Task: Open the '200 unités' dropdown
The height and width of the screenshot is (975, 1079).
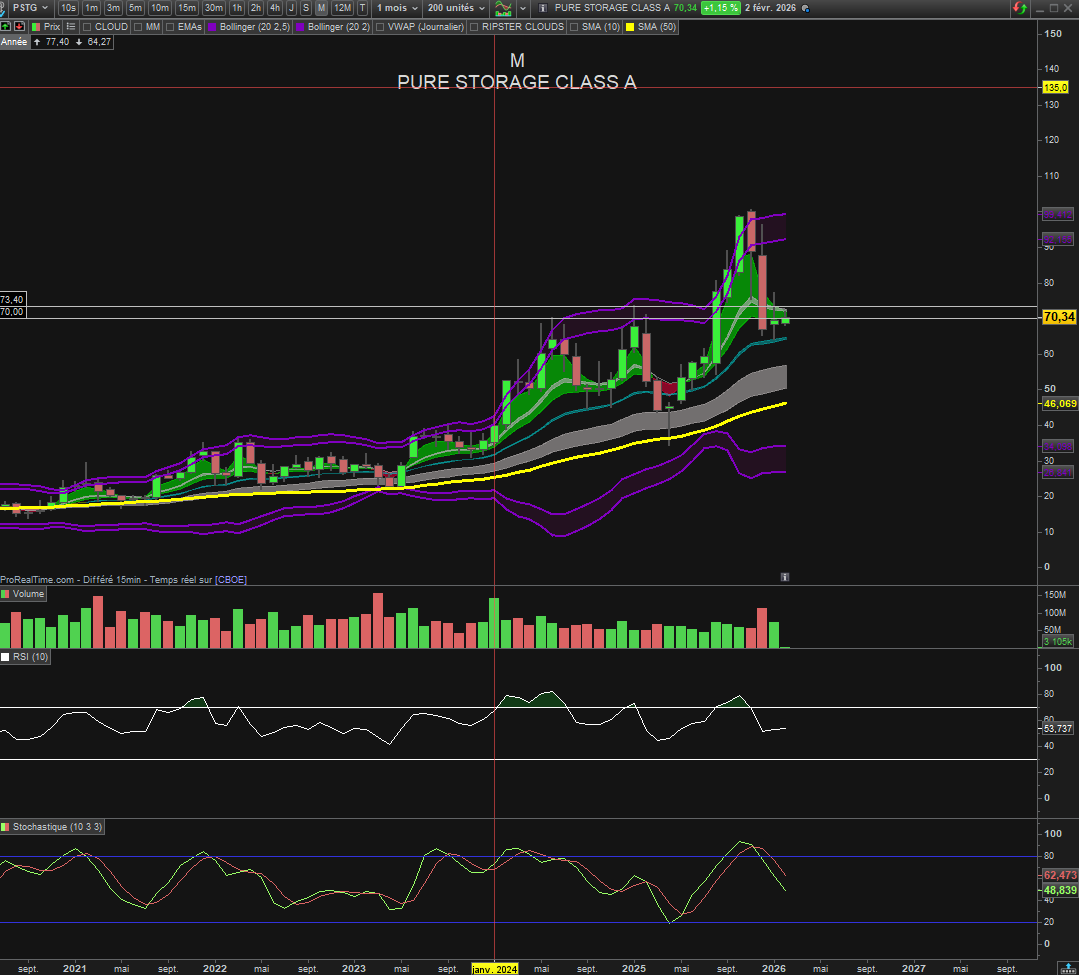Action: [456, 8]
